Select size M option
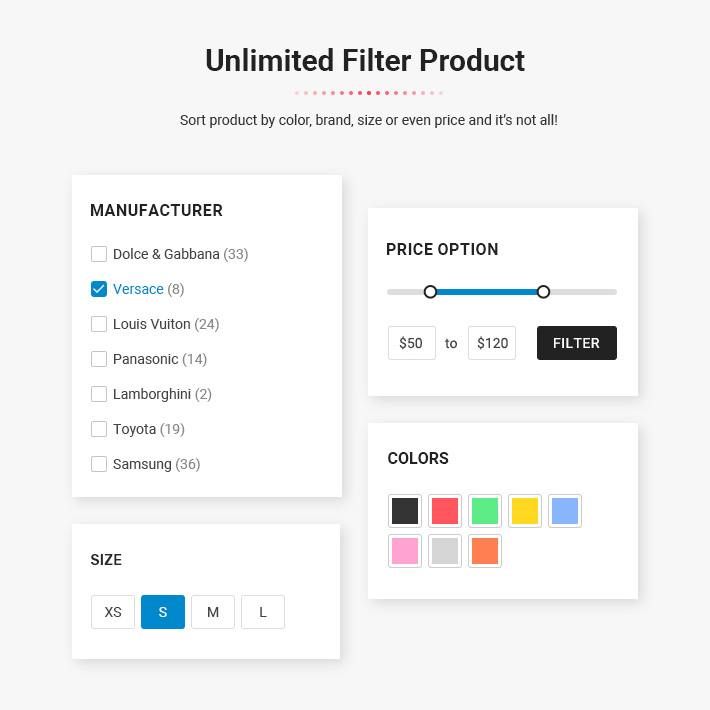The height and width of the screenshot is (710, 710). coord(213,612)
